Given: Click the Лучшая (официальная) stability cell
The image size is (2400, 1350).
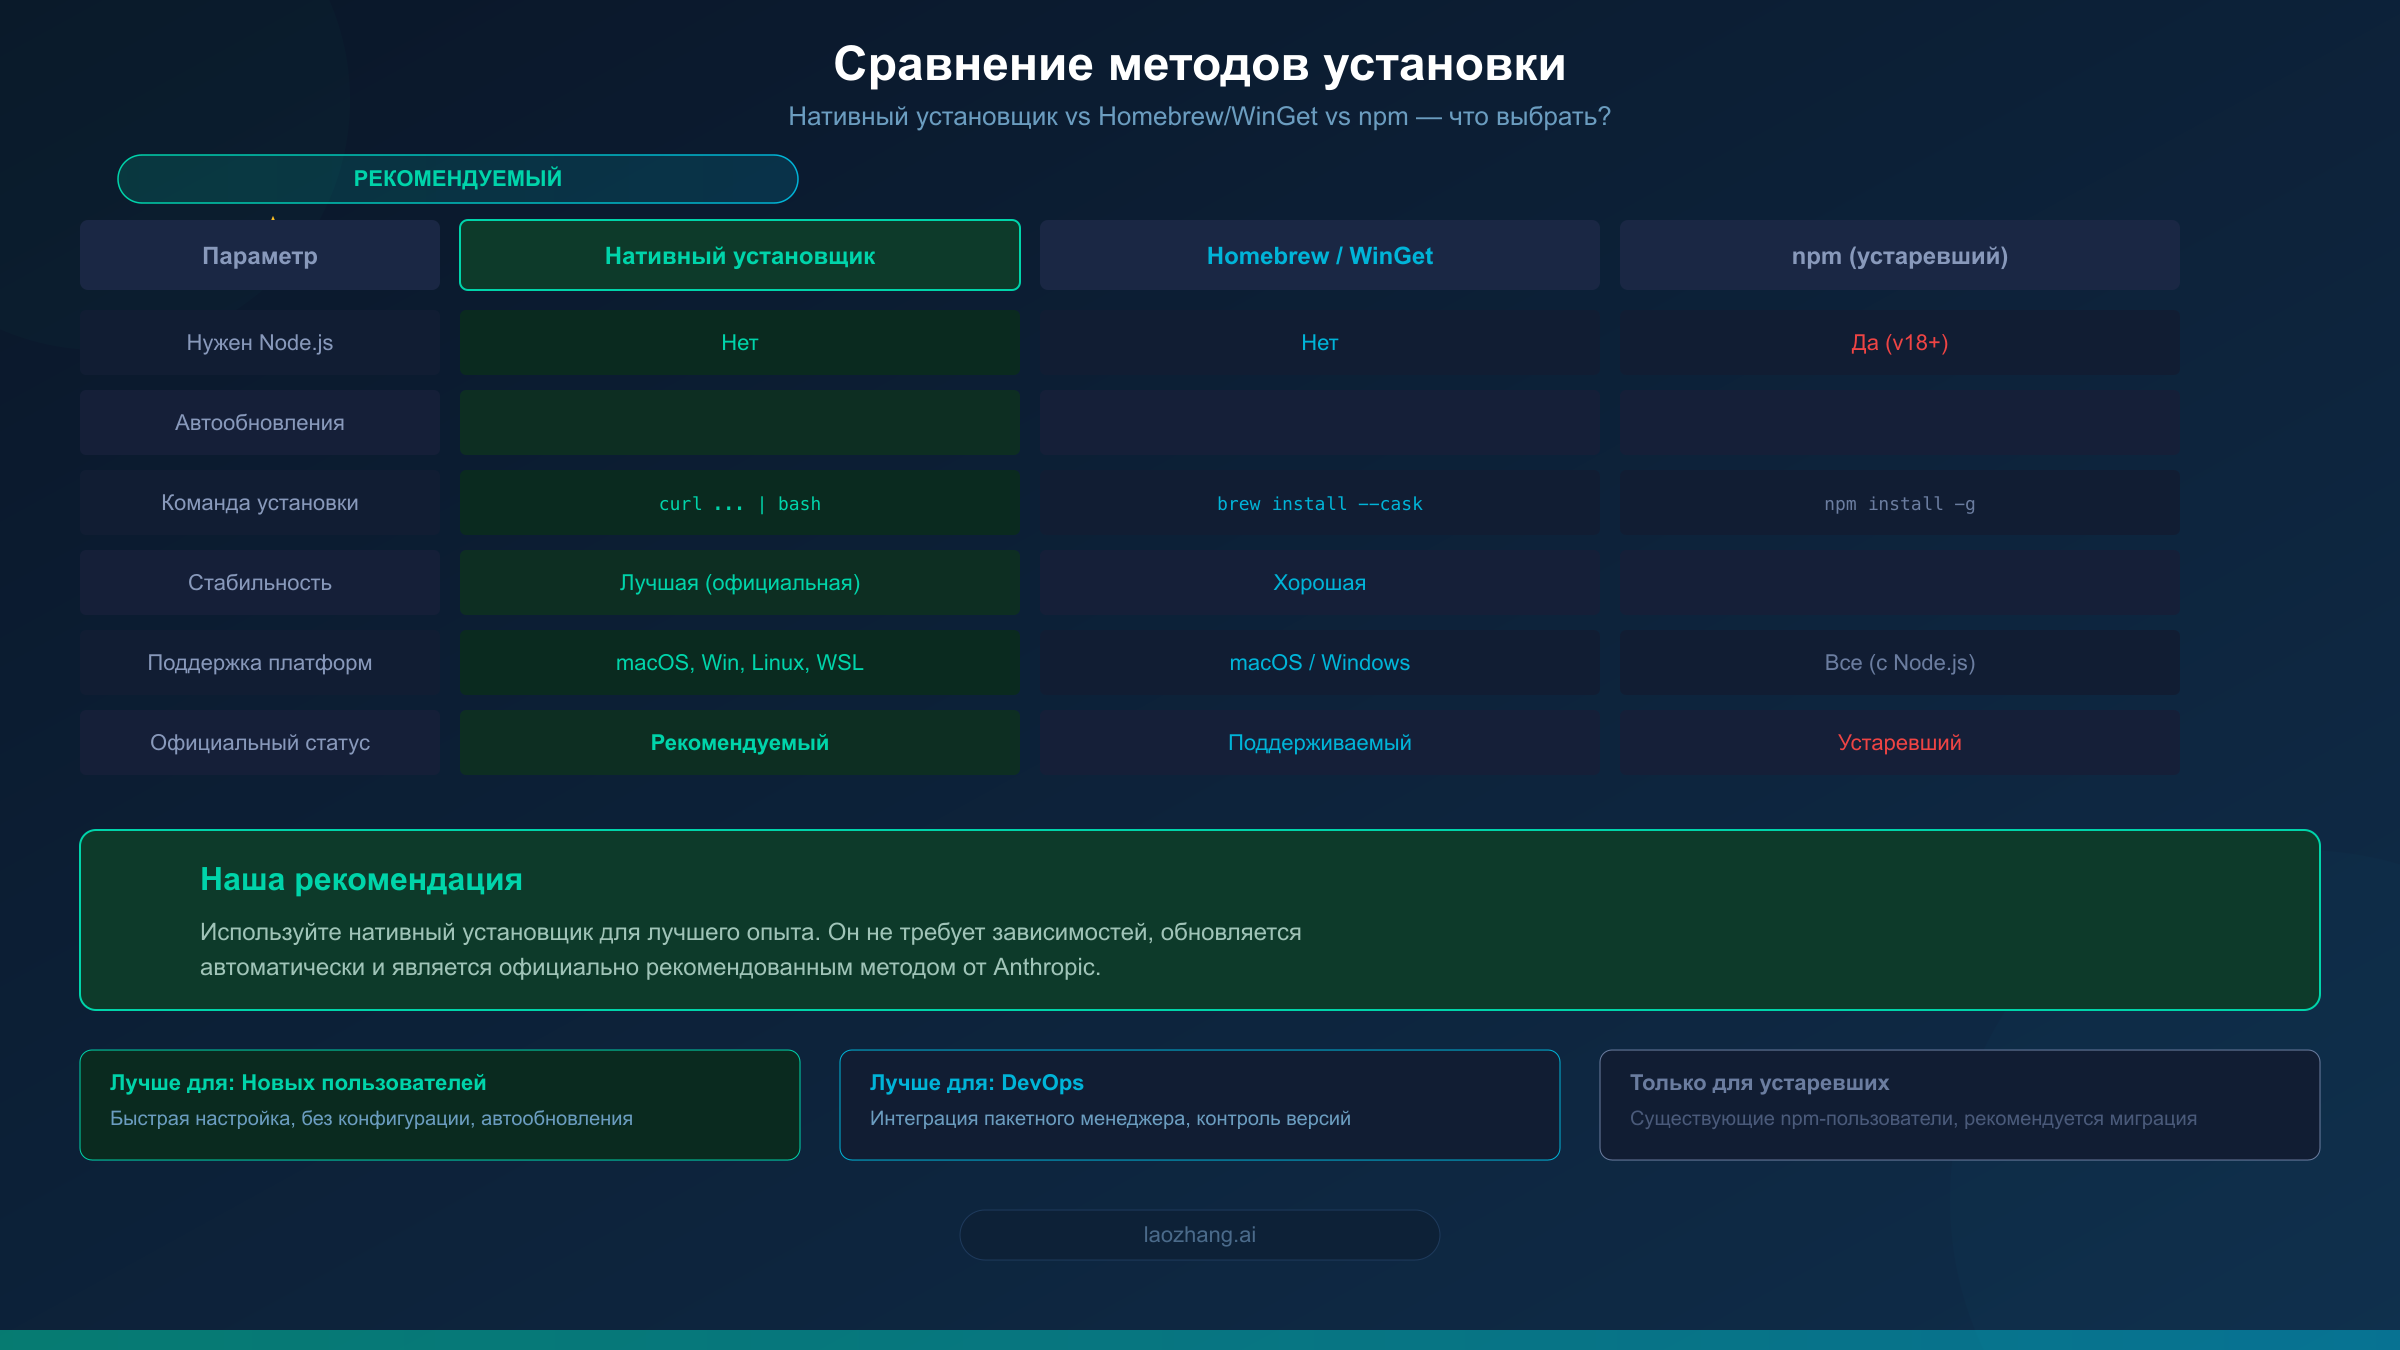Looking at the screenshot, I should pos(739,582).
